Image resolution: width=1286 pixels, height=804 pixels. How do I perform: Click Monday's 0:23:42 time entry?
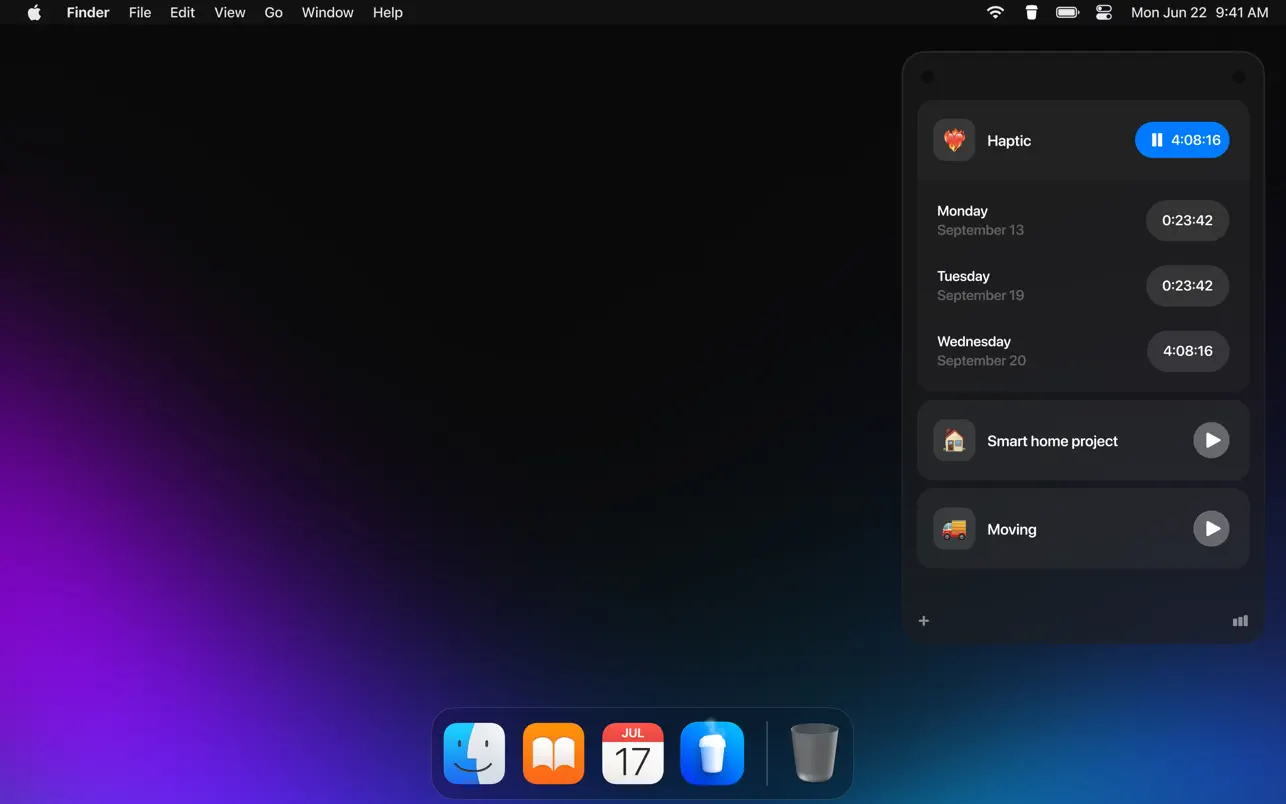(1187, 220)
